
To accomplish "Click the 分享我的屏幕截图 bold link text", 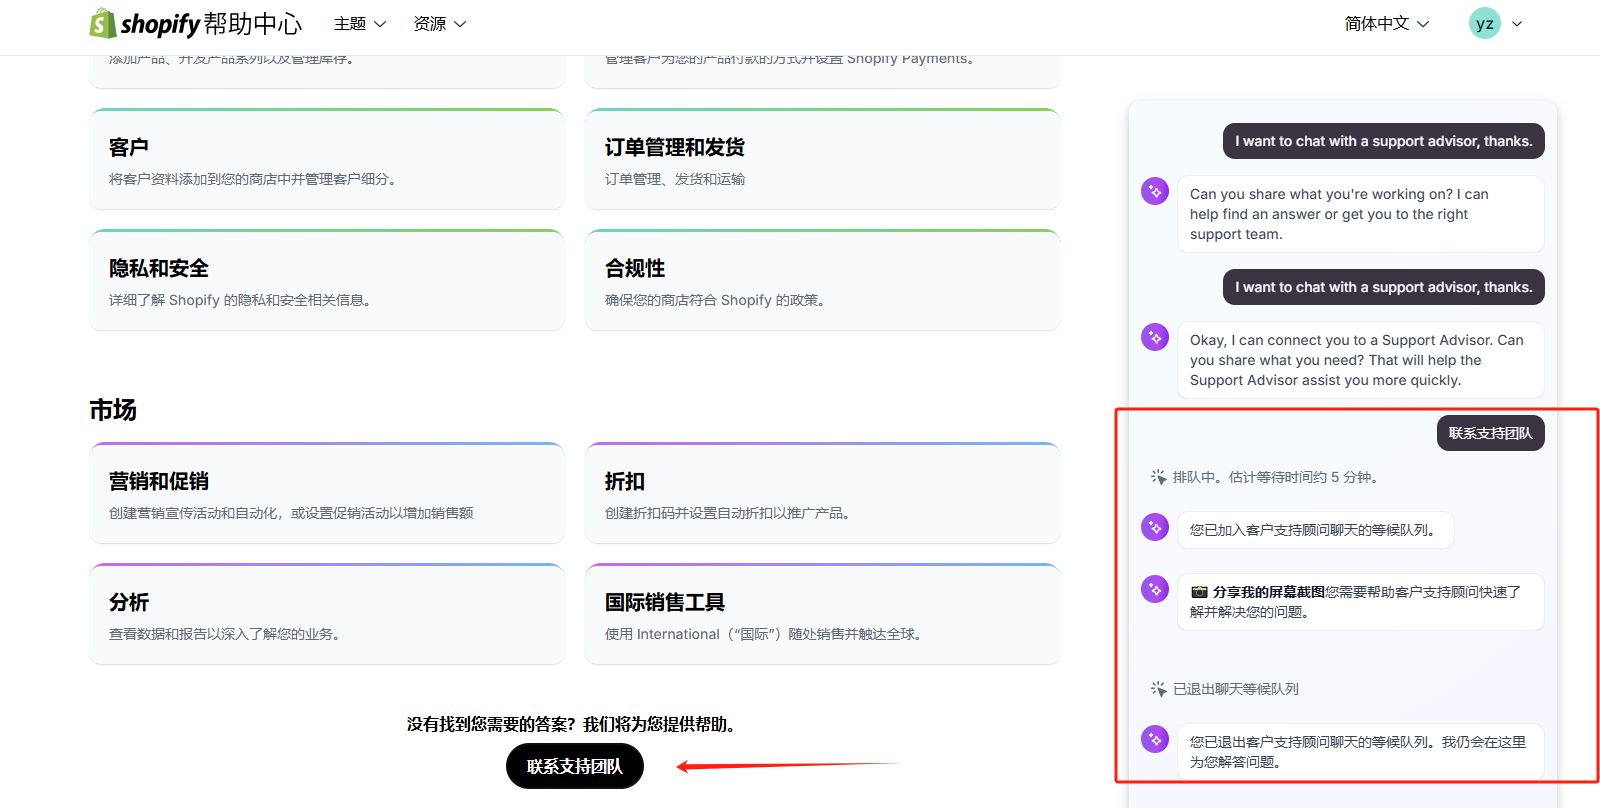I will pos(1268,592).
